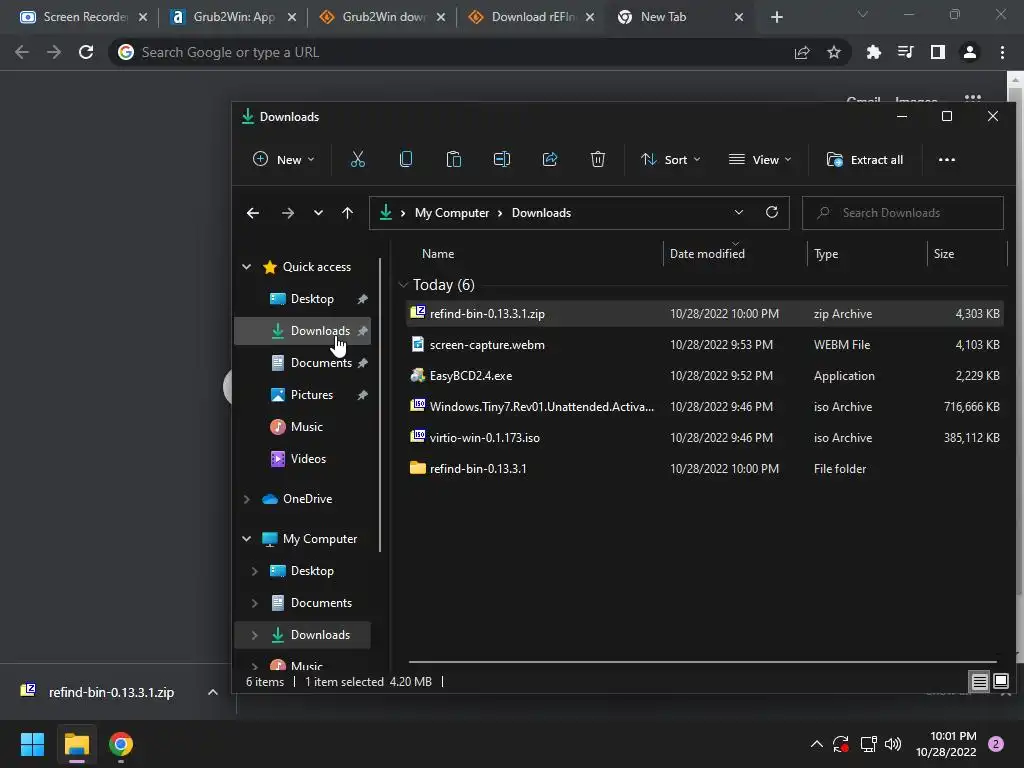
Task: Click the Delete trash icon in Explorer toolbar
Action: pos(598,159)
